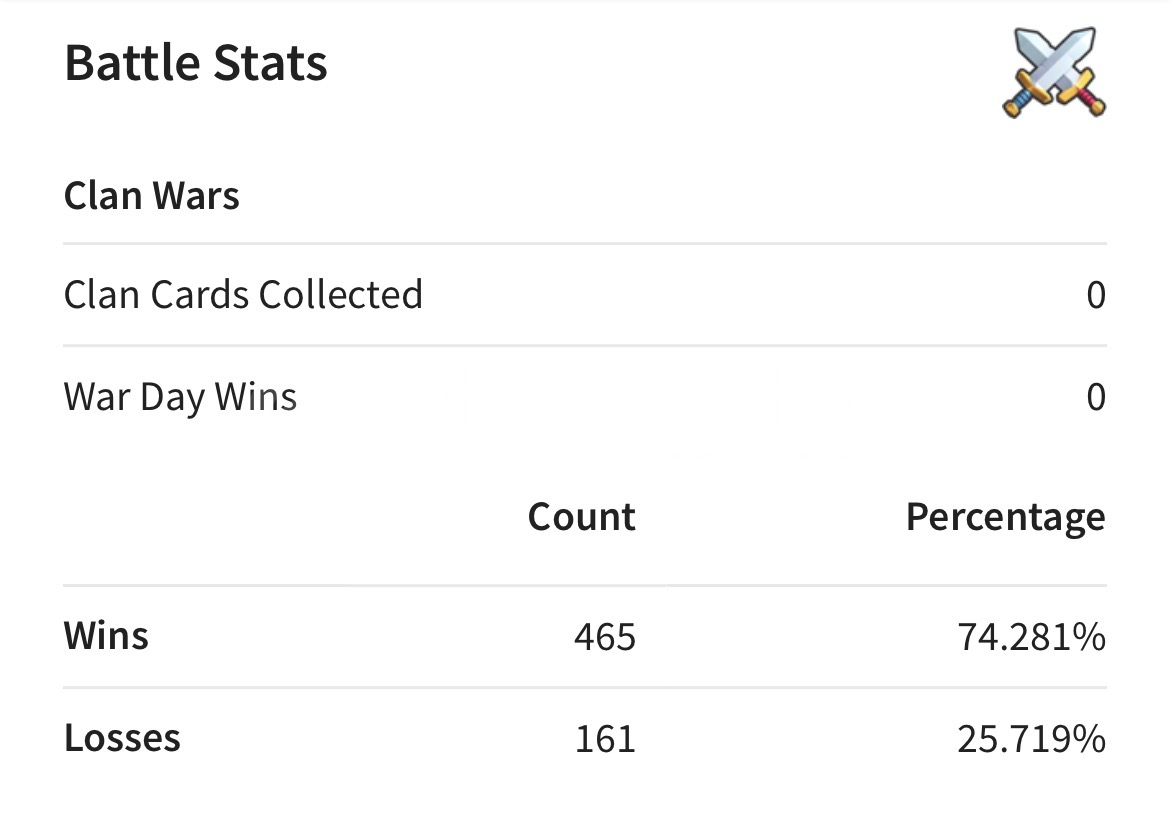Select the 74.281% win percentage
The width and height of the screenshot is (1170, 828).
point(1031,637)
